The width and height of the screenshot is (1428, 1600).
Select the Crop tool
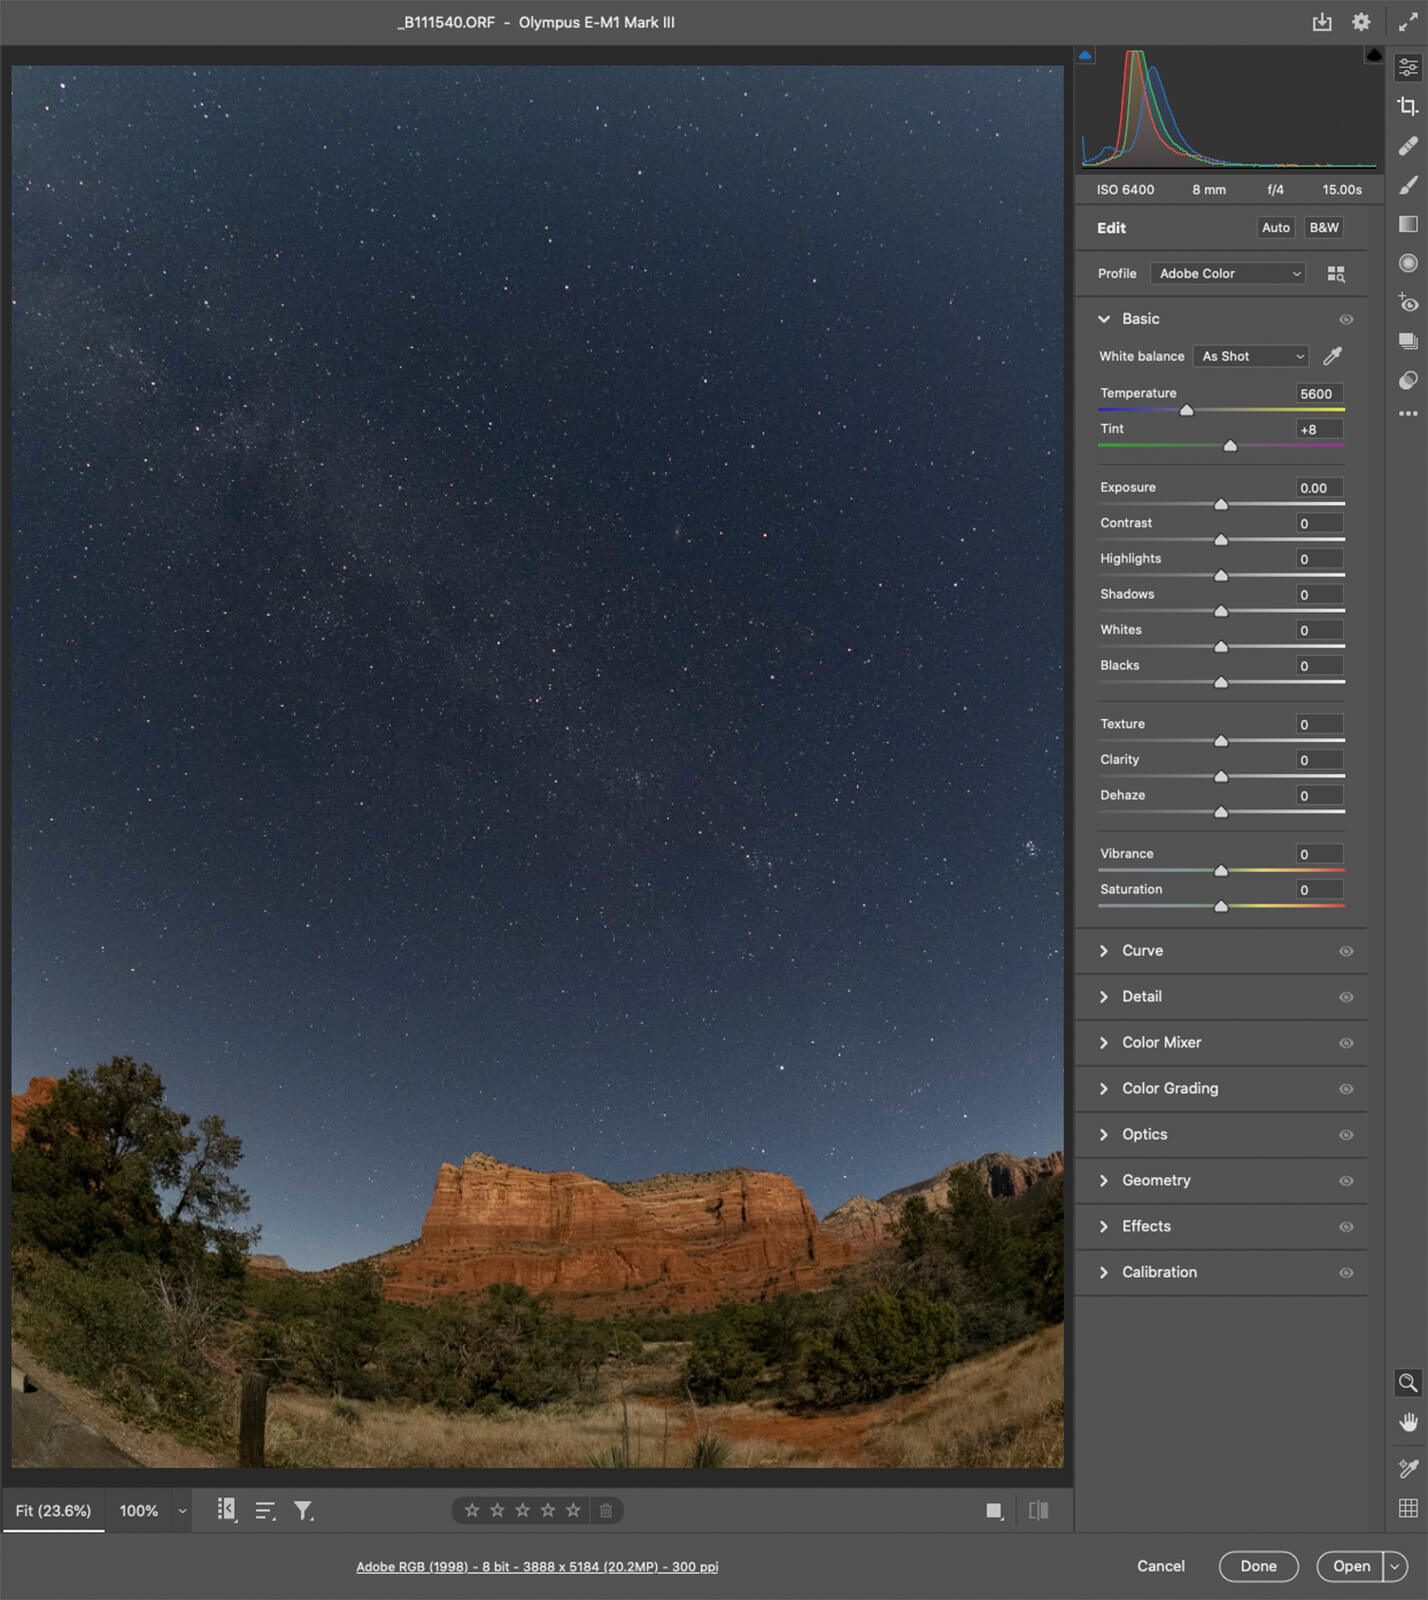(x=1408, y=106)
